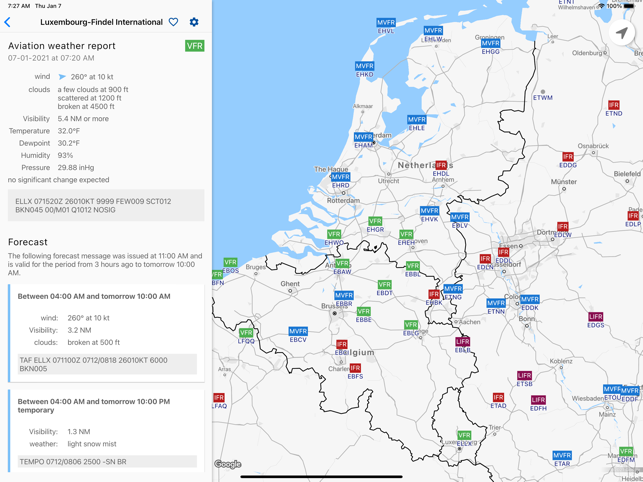Choose the EHLE MVFR marker
Viewport: 643px width, 482px height.
417,119
